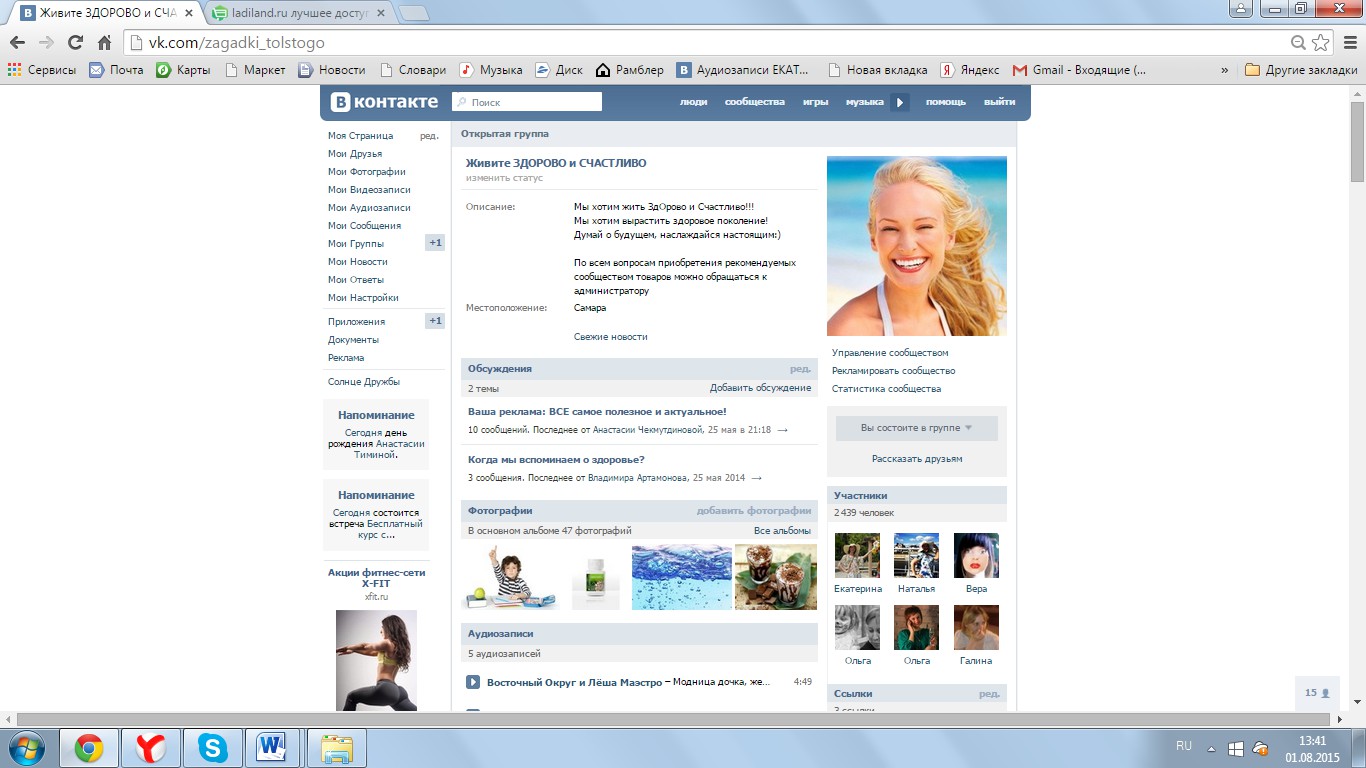This screenshot has width=1366, height=768.
Task: Show hidden tray icons arrow
Action: pos(1212,748)
